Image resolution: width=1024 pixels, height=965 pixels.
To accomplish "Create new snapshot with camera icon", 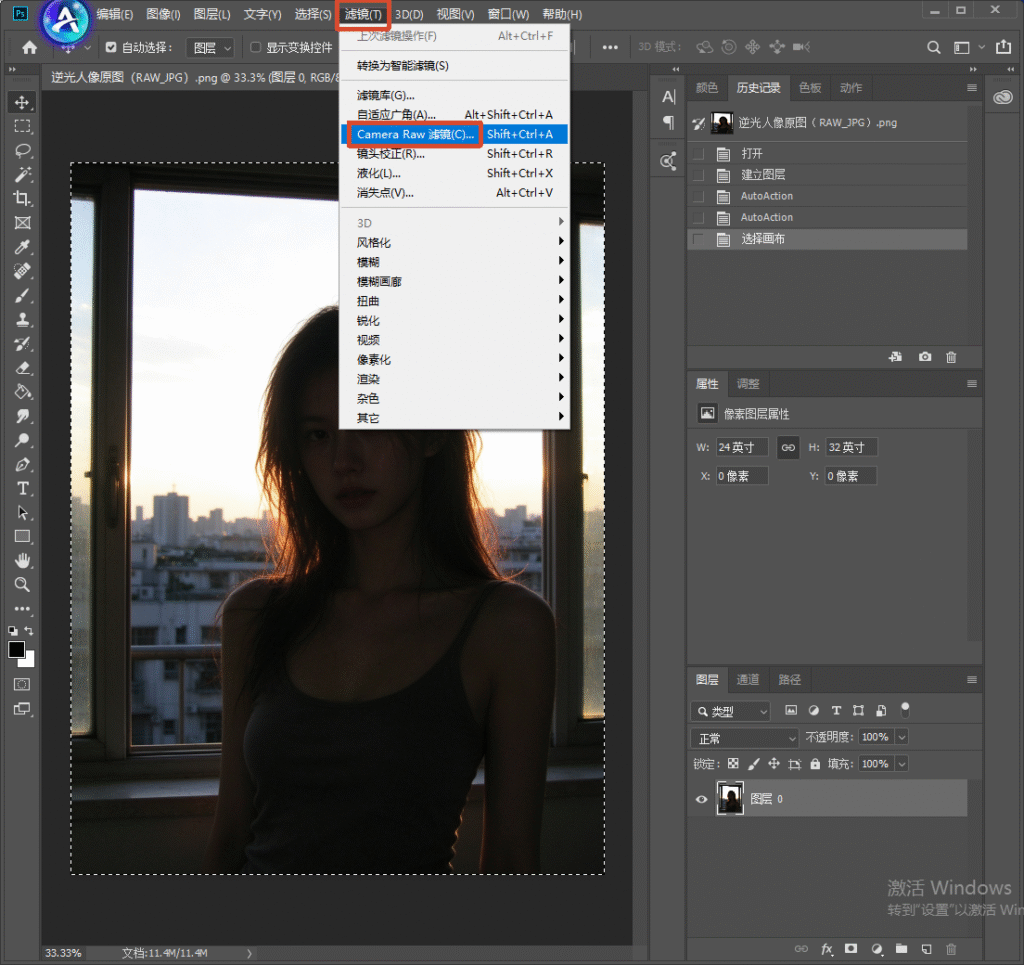I will tap(925, 357).
